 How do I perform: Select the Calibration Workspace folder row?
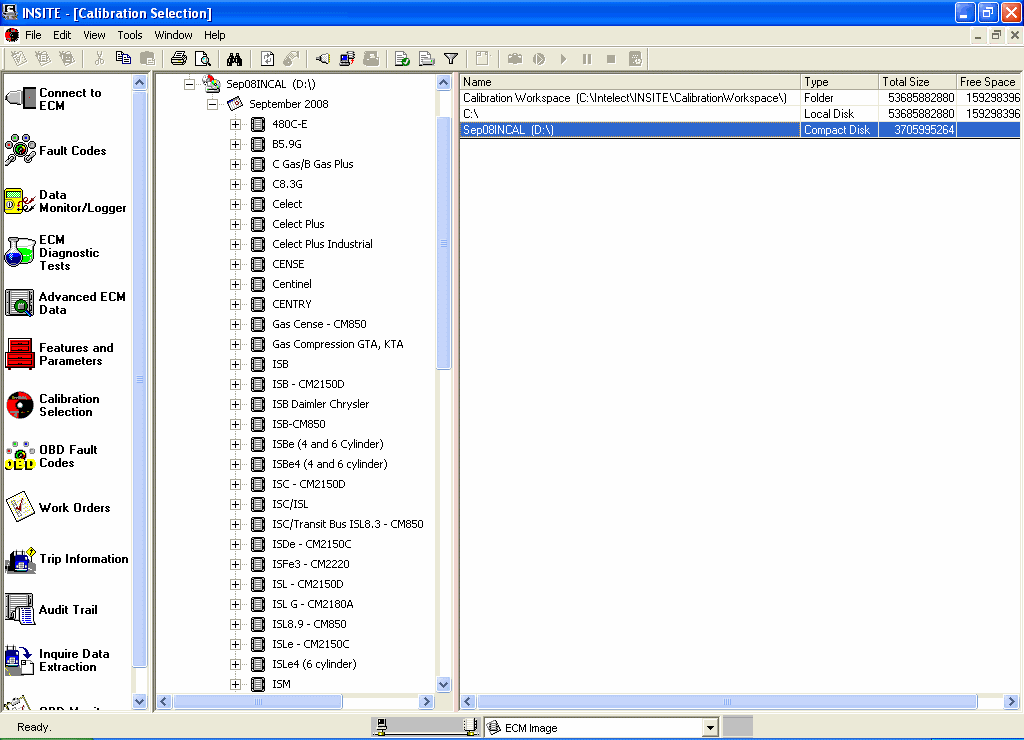740,98
